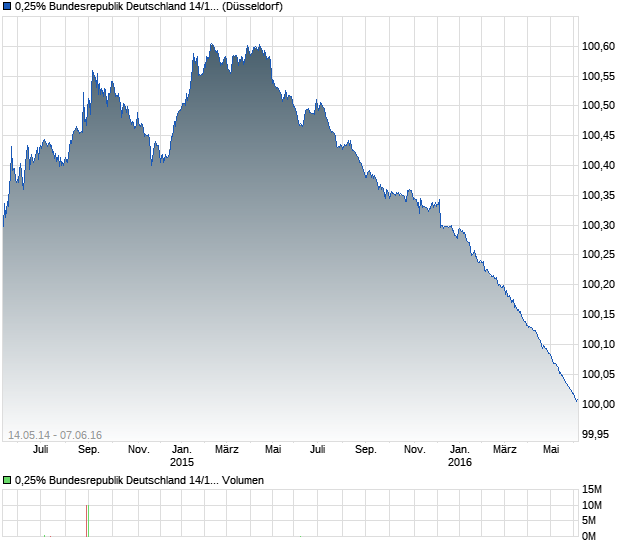This screenshot has height=546, width=620.
Task: Click the price label '100,60'
Action: [x=598, y=46]
